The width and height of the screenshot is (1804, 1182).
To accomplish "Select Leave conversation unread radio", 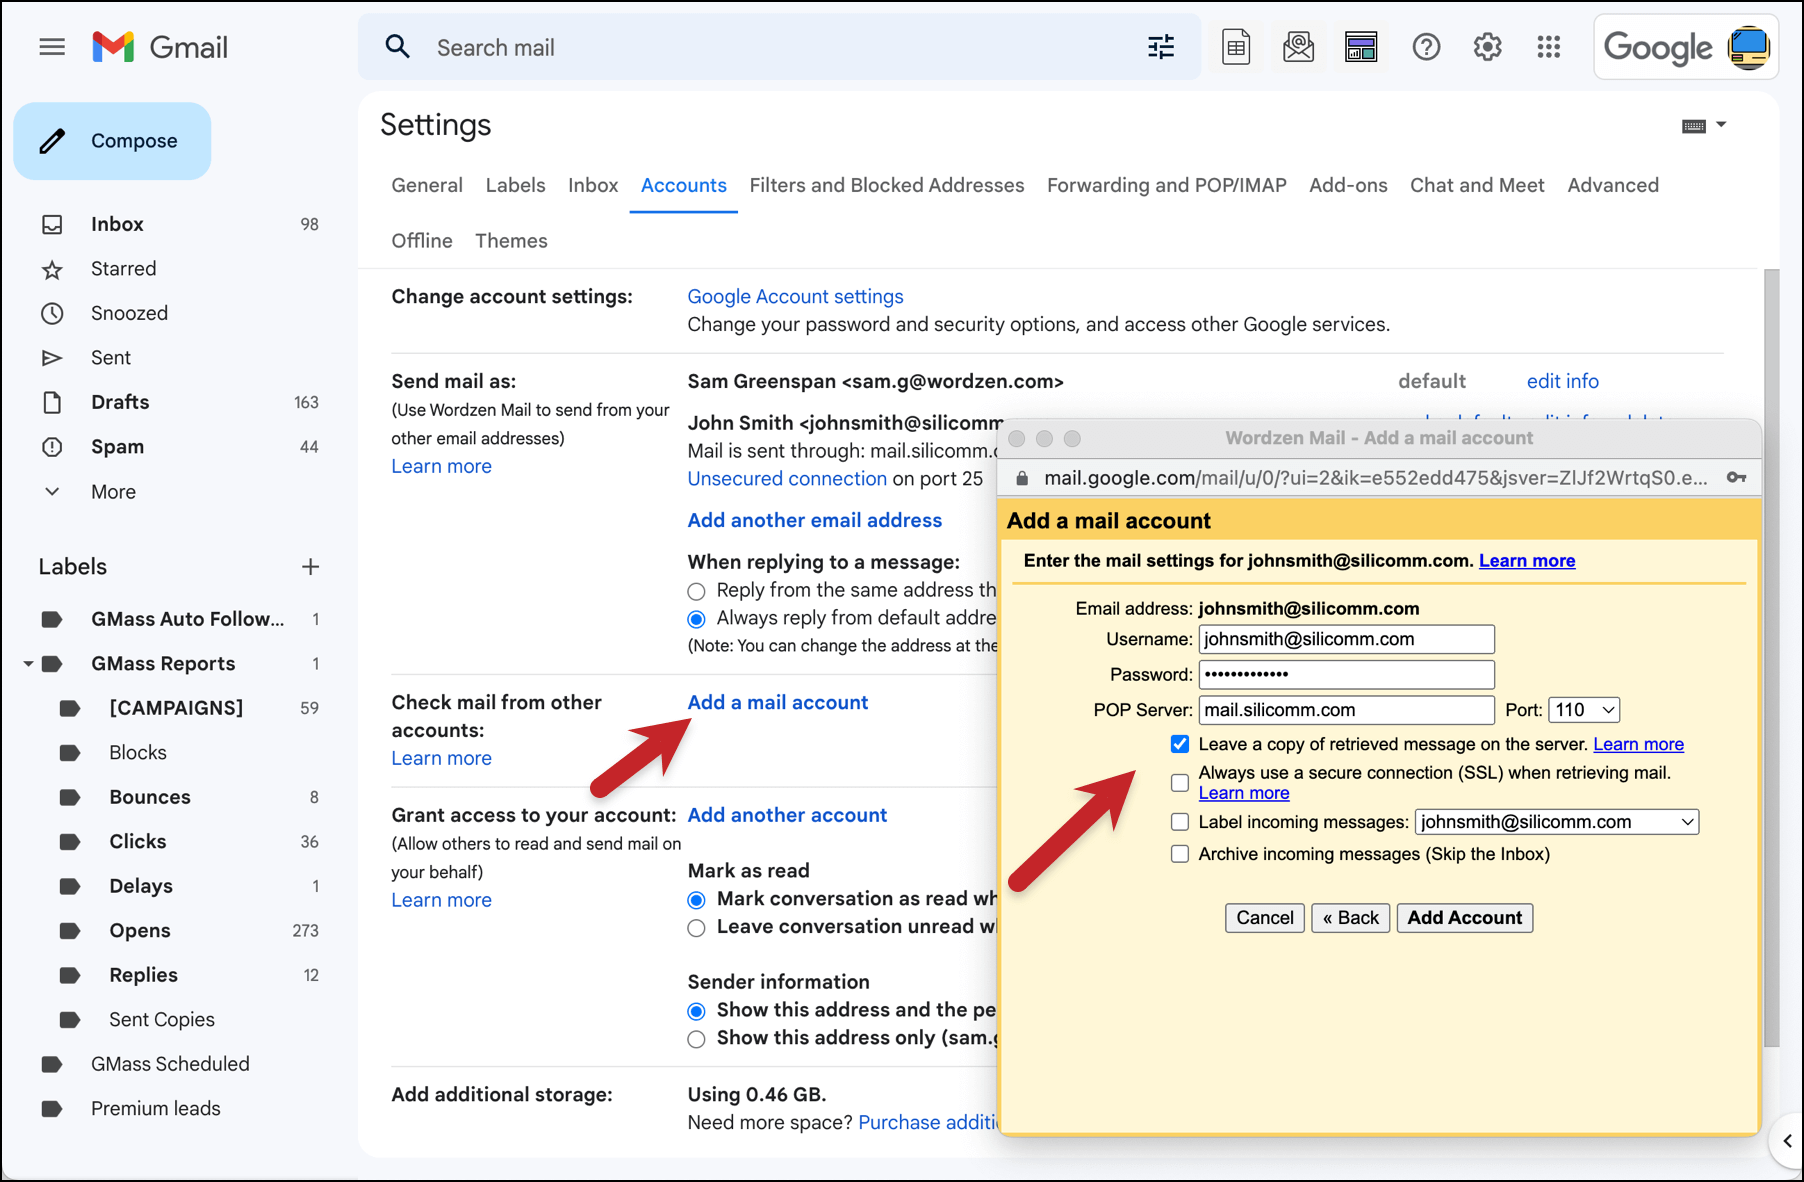I will click(696, 928).
